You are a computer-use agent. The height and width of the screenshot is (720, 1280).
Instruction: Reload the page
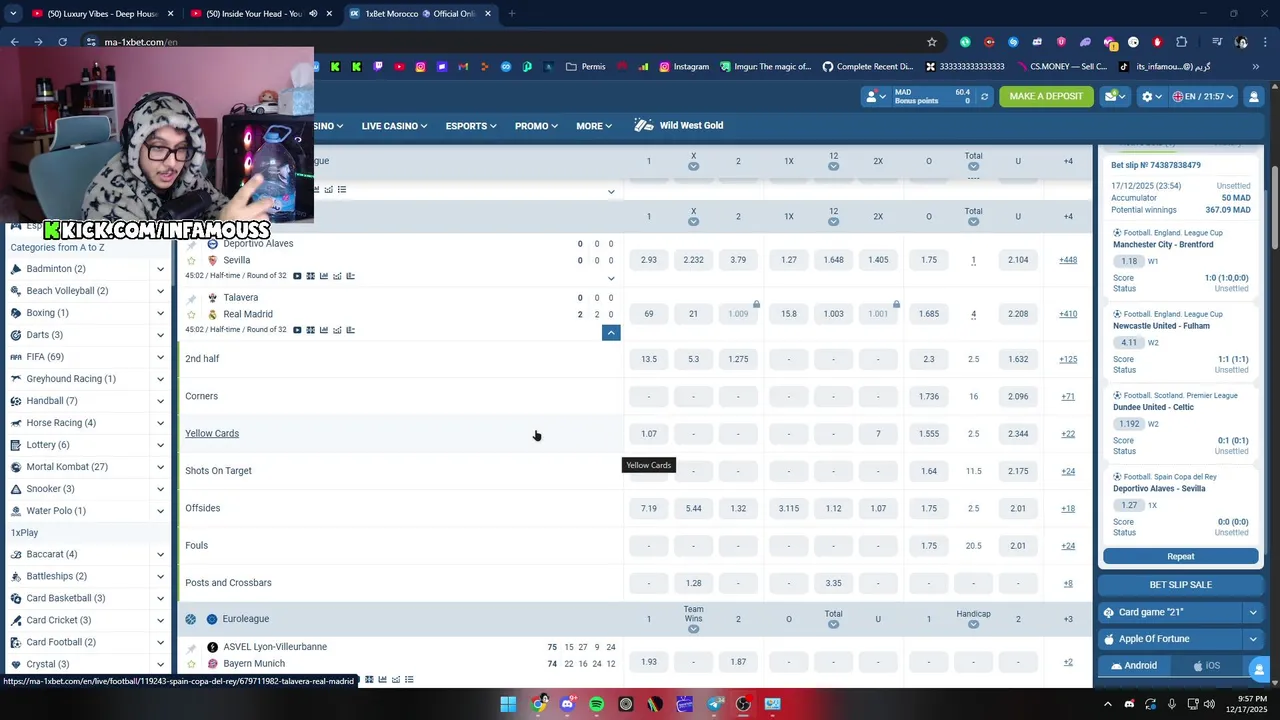point(62,42)
